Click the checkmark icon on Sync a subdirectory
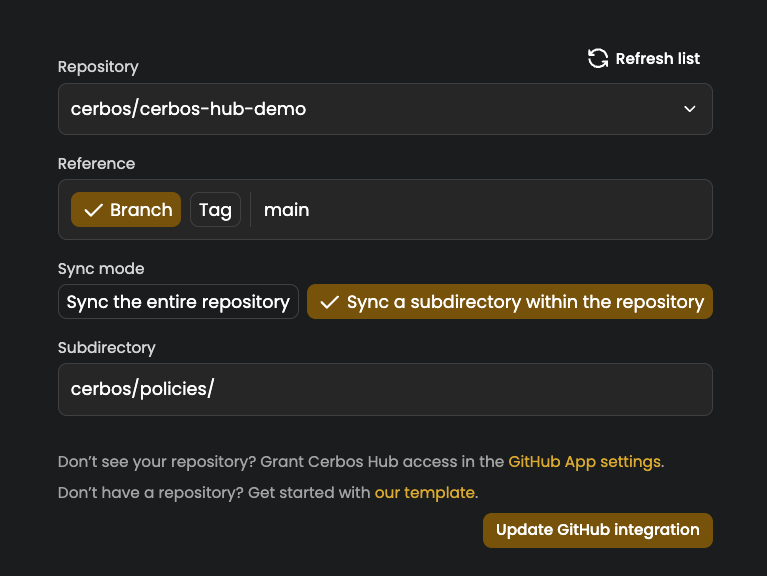 [x=329, y=302]
